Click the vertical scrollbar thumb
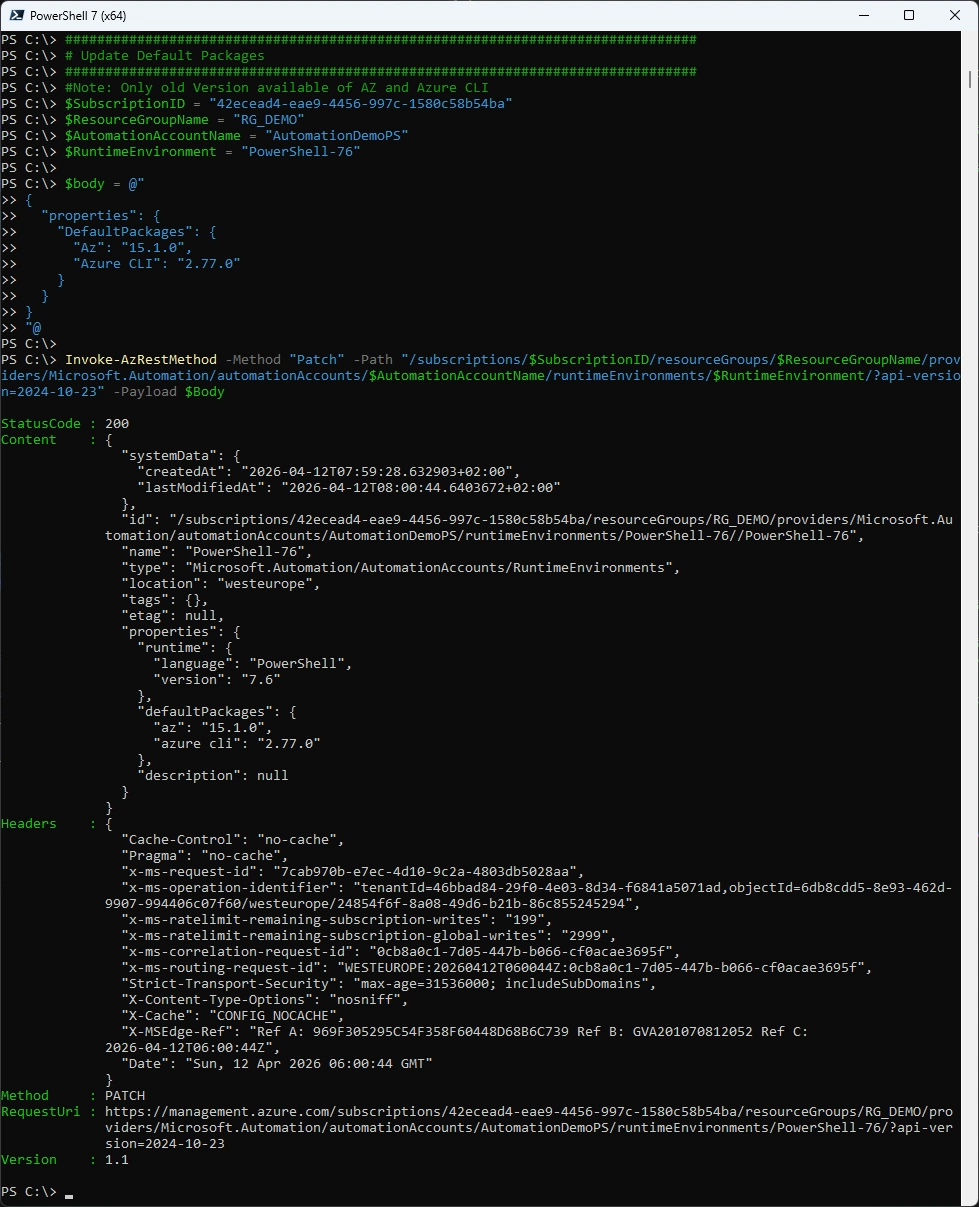 click(970, 80)
